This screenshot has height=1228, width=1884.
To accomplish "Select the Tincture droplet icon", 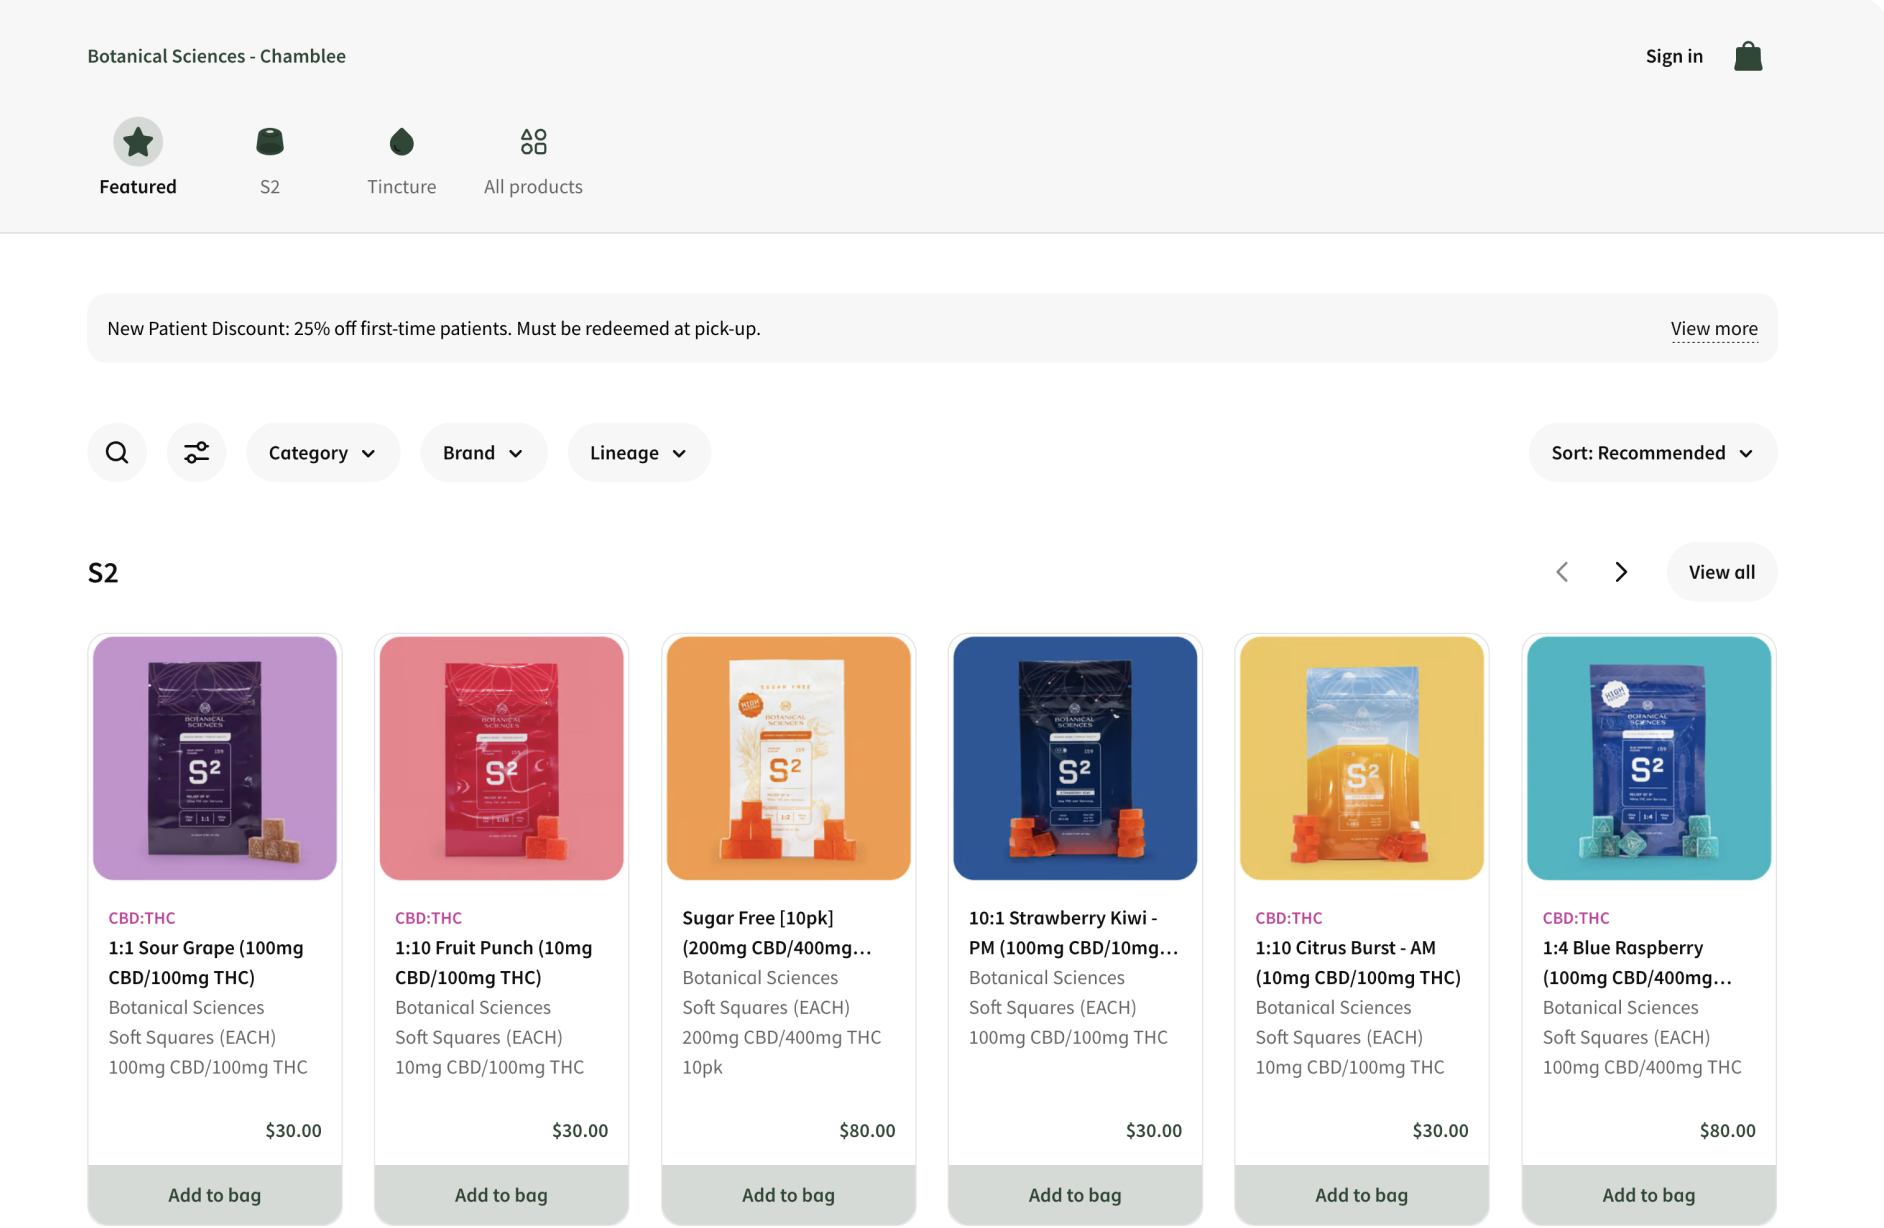I will point(402,142).
